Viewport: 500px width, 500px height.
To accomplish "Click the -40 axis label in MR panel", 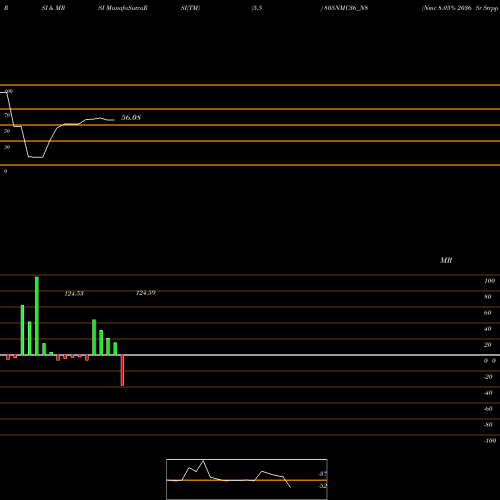I will point(488,393).
